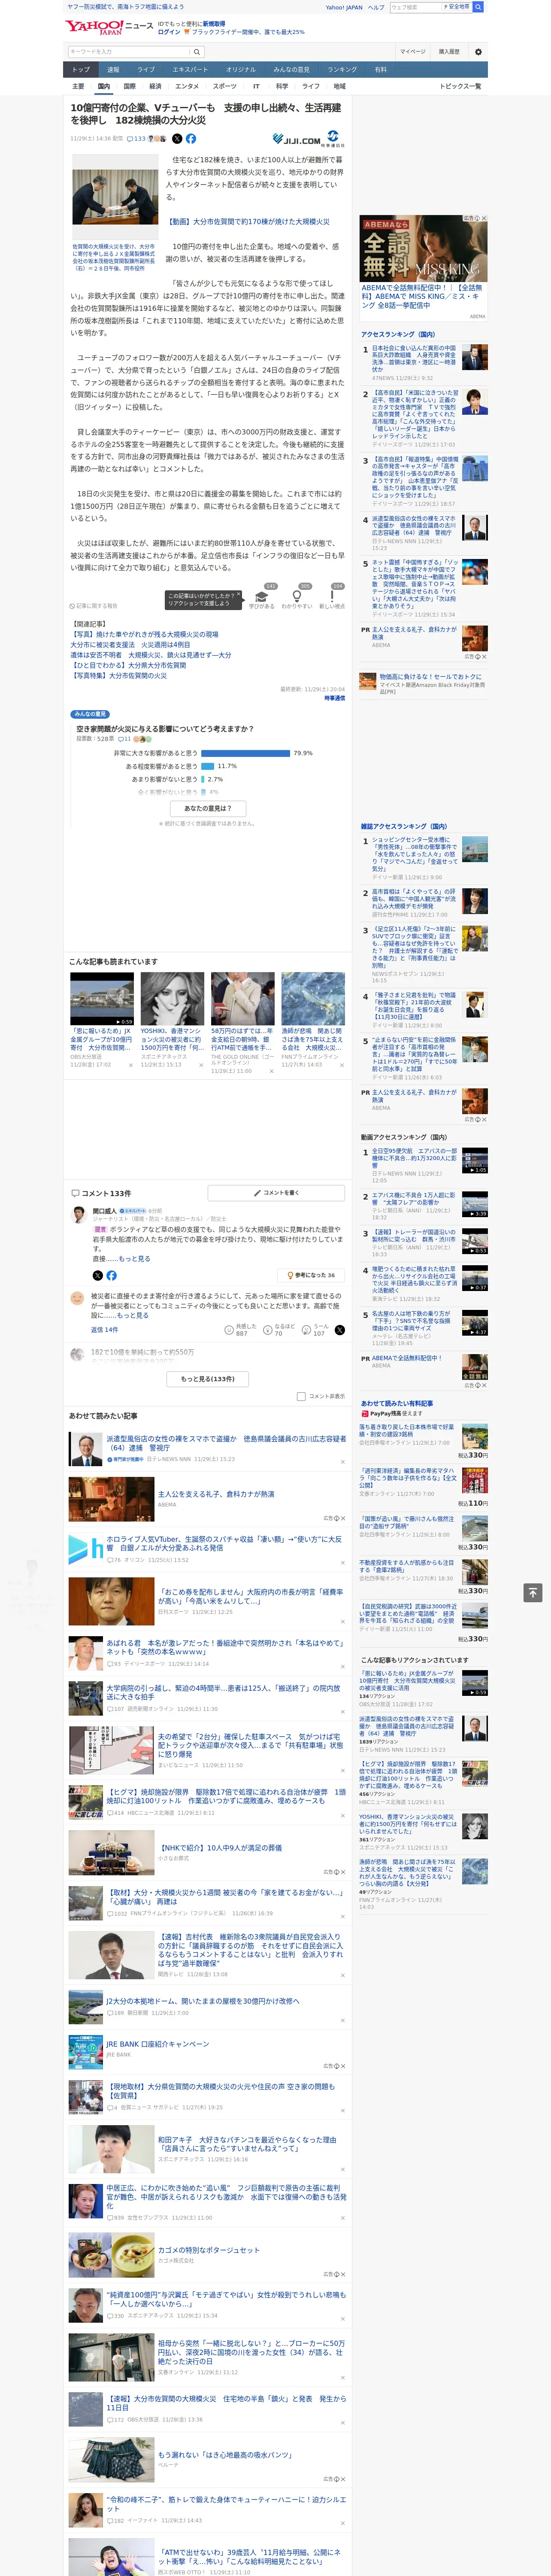Open みんなの意見 badge above poll
Image resolution: width=551 pixels, height=2576 pixels.
pyautogui.click(x=90, y=714)
